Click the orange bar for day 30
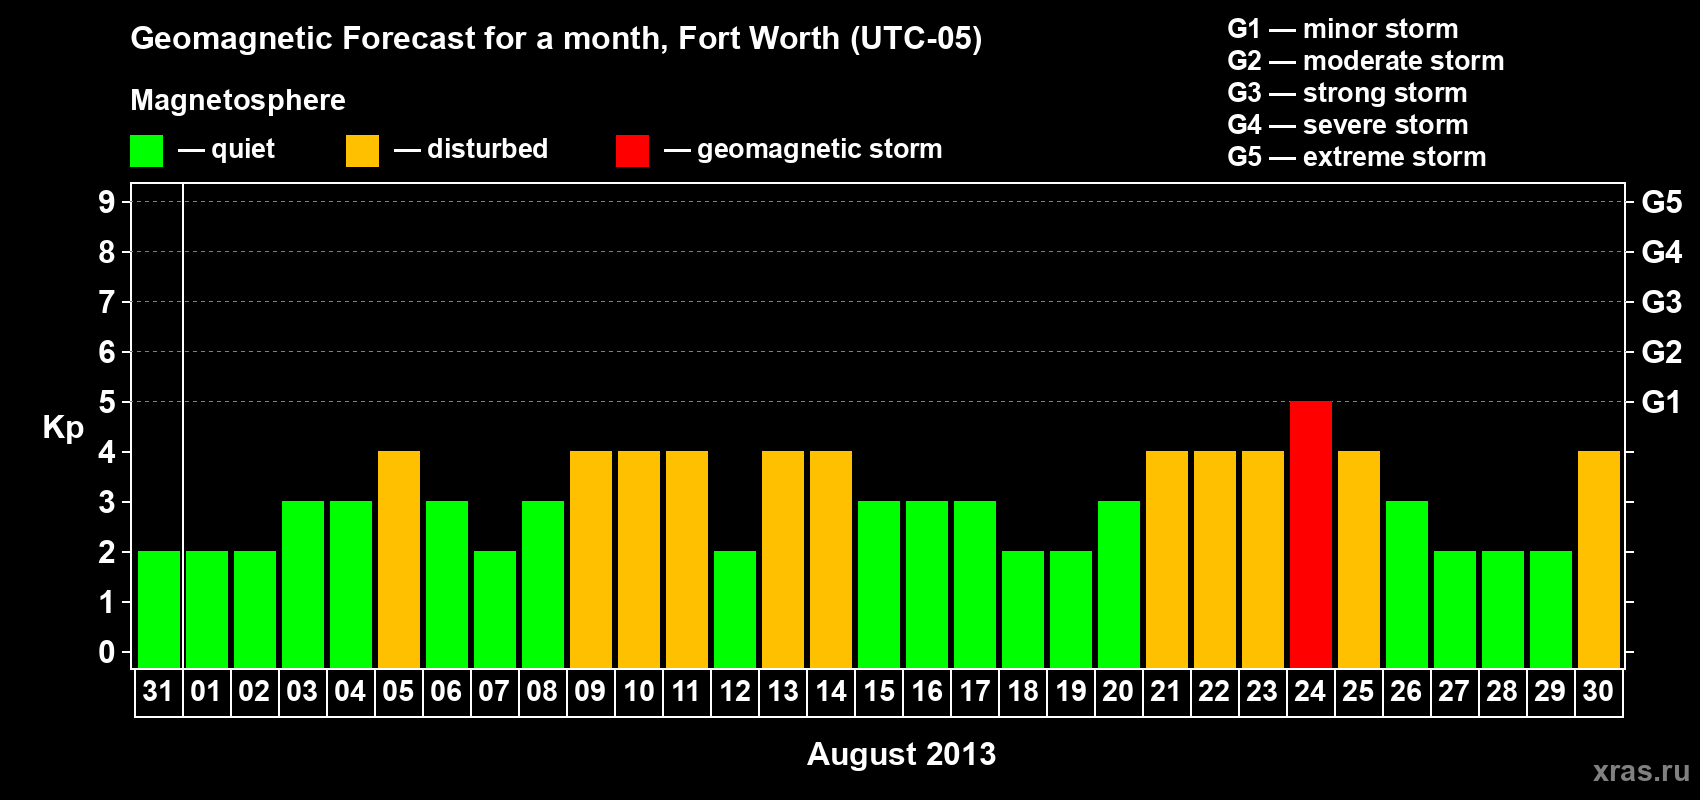 (1599, 559)
